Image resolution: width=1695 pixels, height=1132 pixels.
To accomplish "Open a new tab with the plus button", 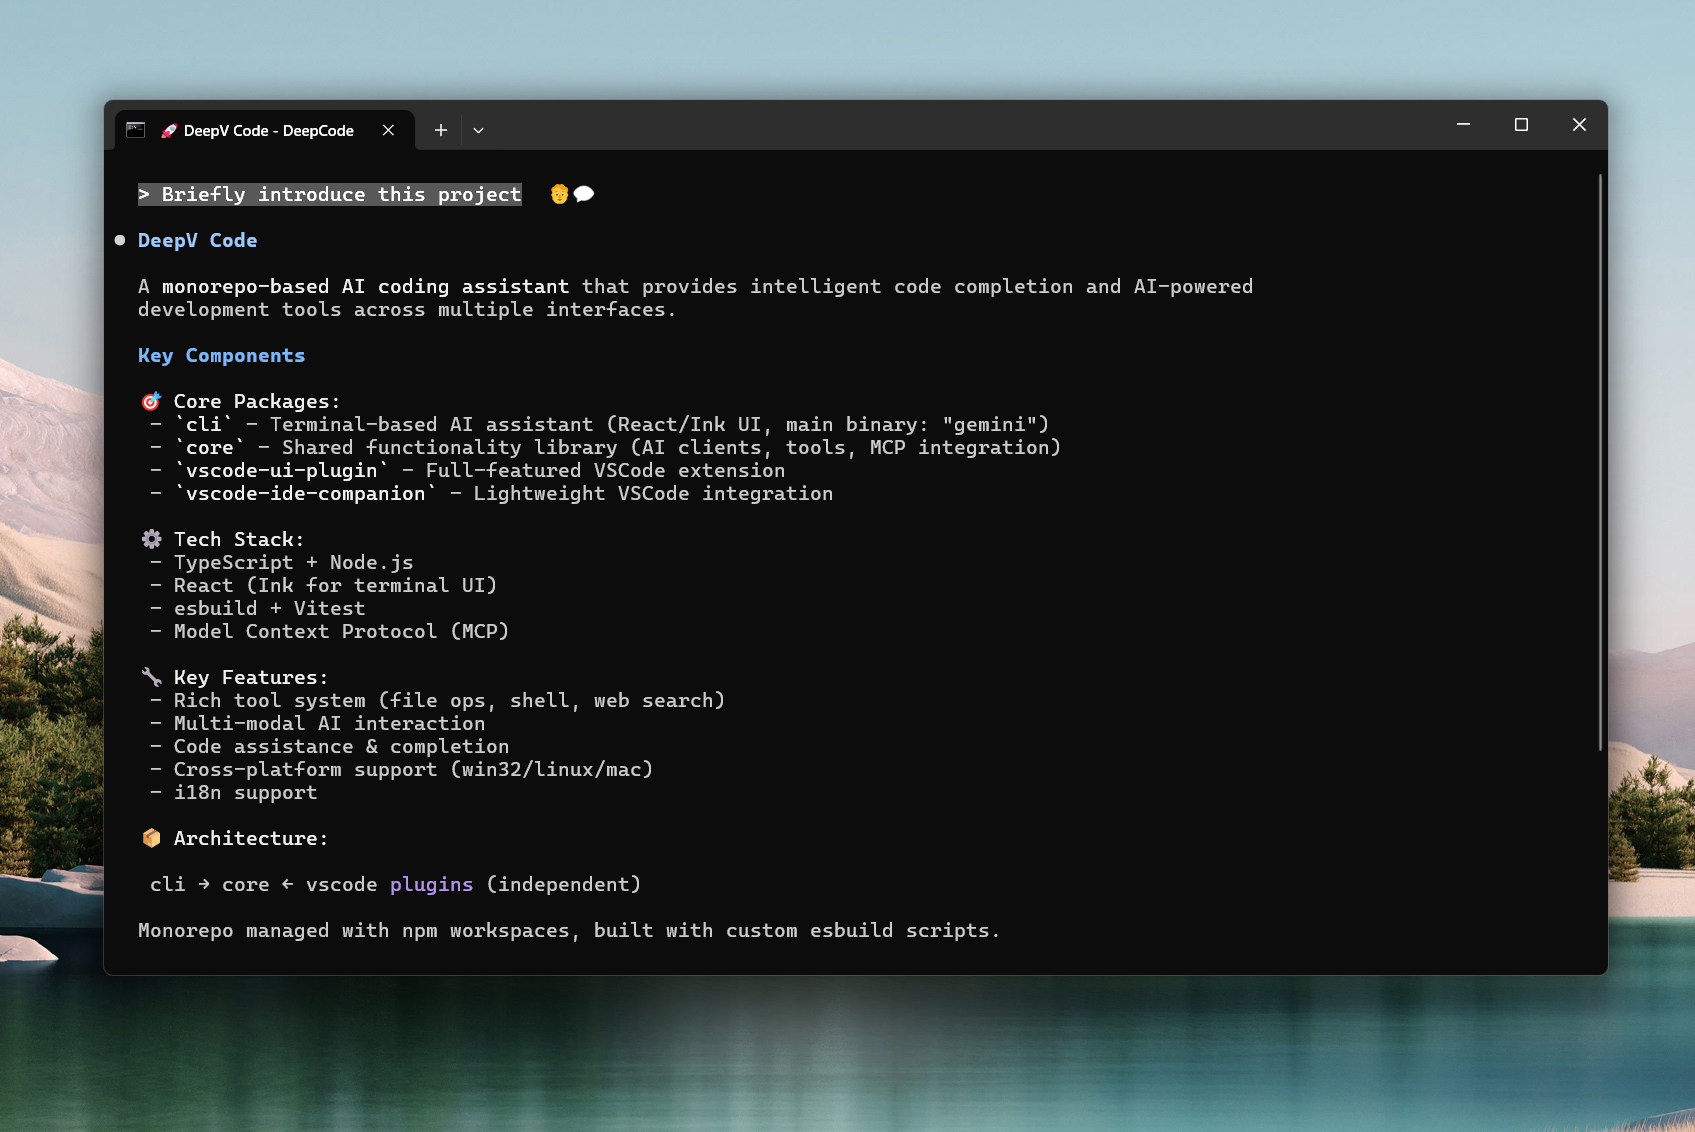I will click(440, 130).
